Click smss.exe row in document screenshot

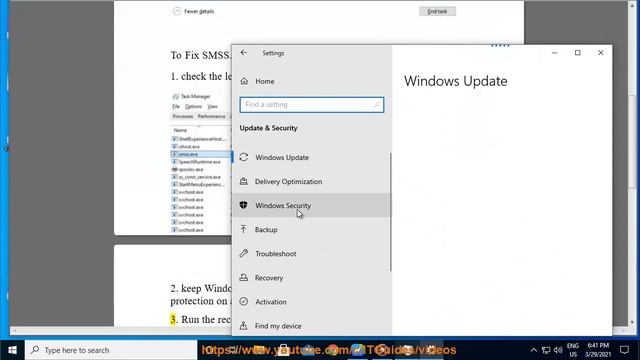[201, 154]
